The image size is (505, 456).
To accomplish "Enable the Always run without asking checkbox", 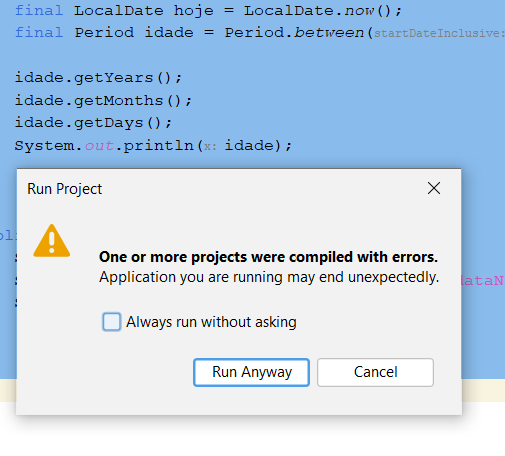I will [112, 322].
